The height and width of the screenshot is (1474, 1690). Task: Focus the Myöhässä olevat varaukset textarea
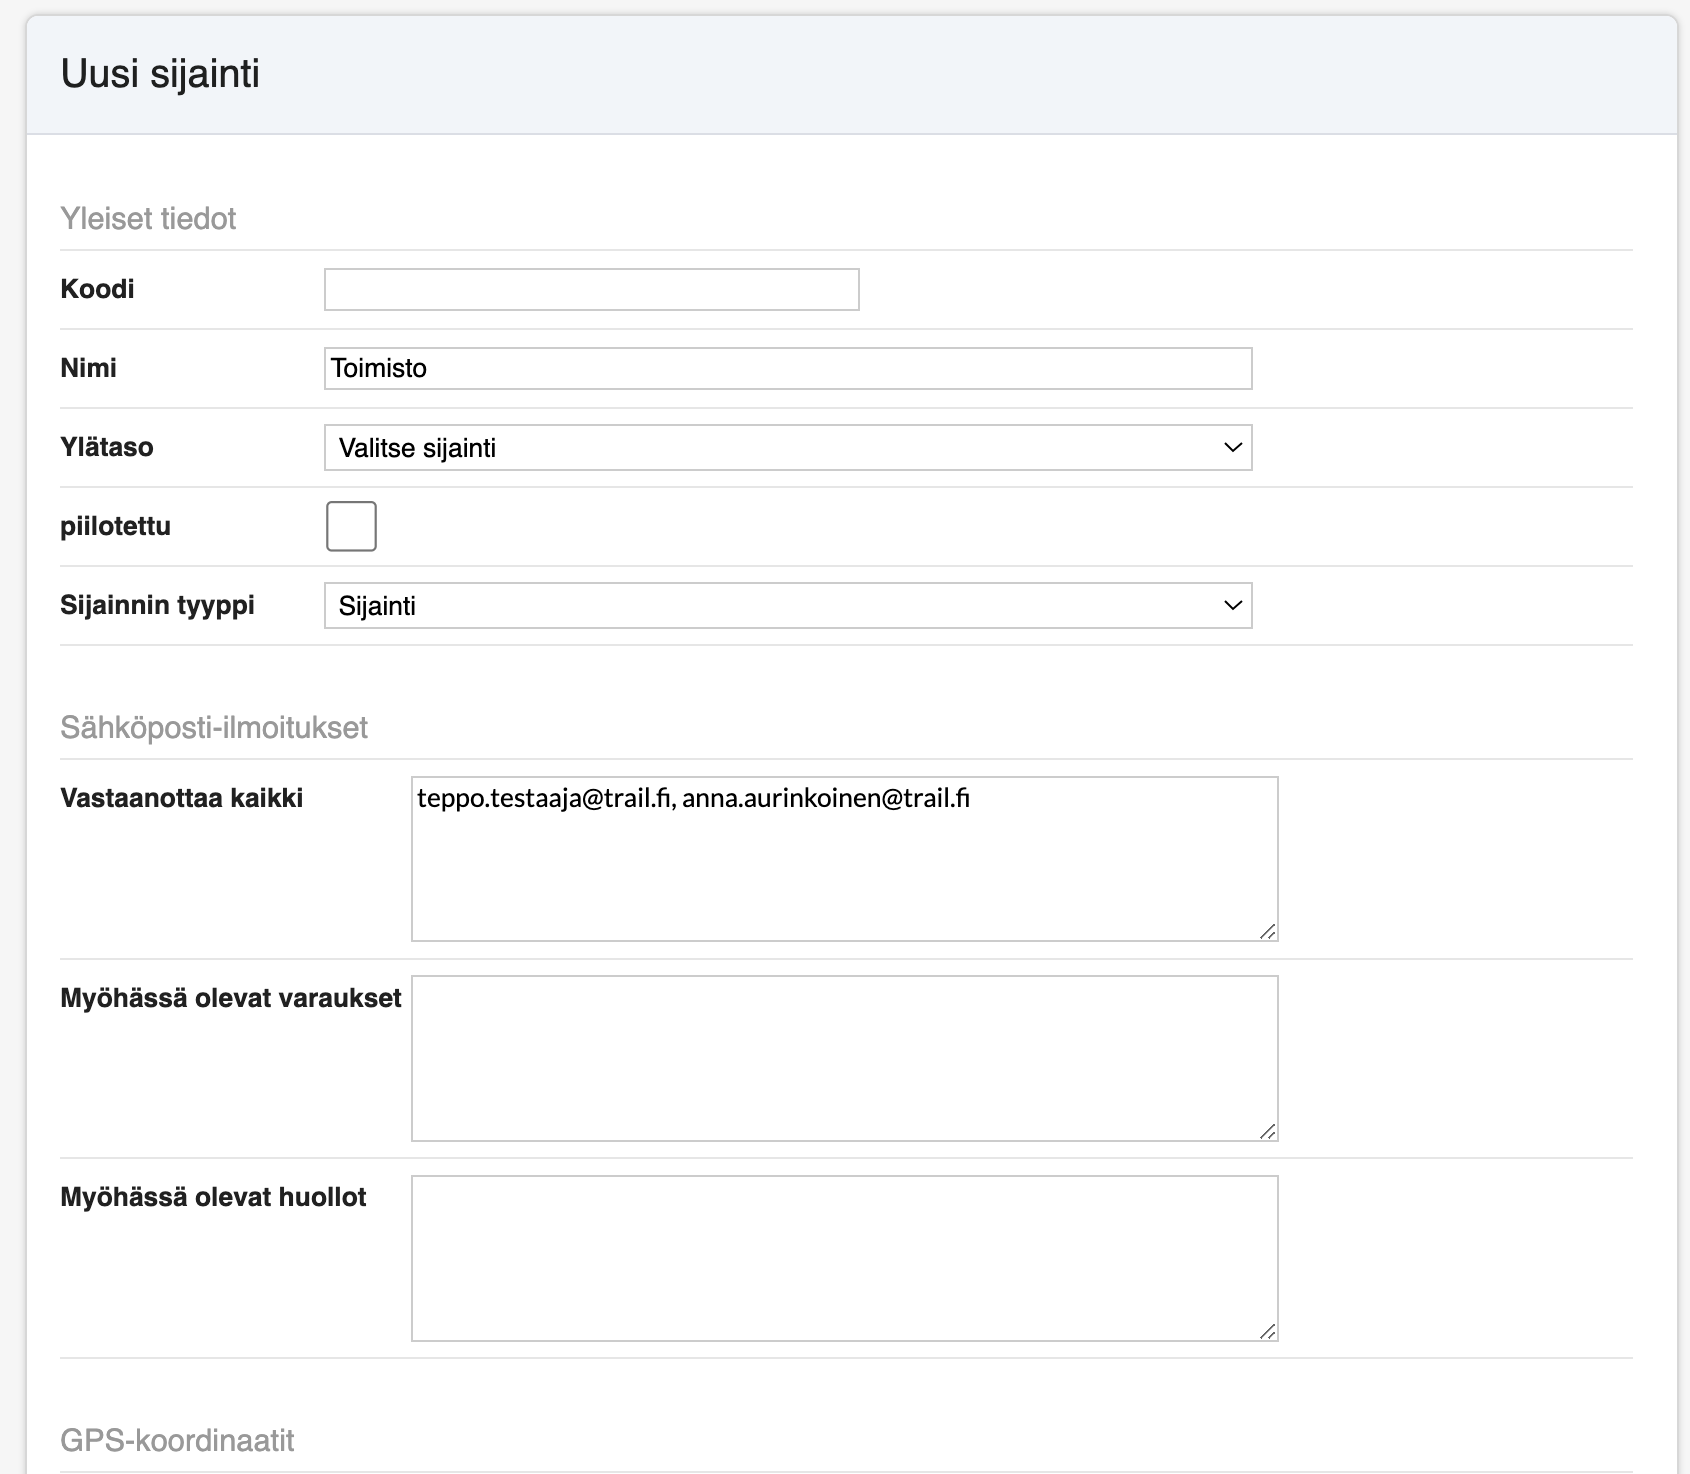click(x=844, y=1058)
